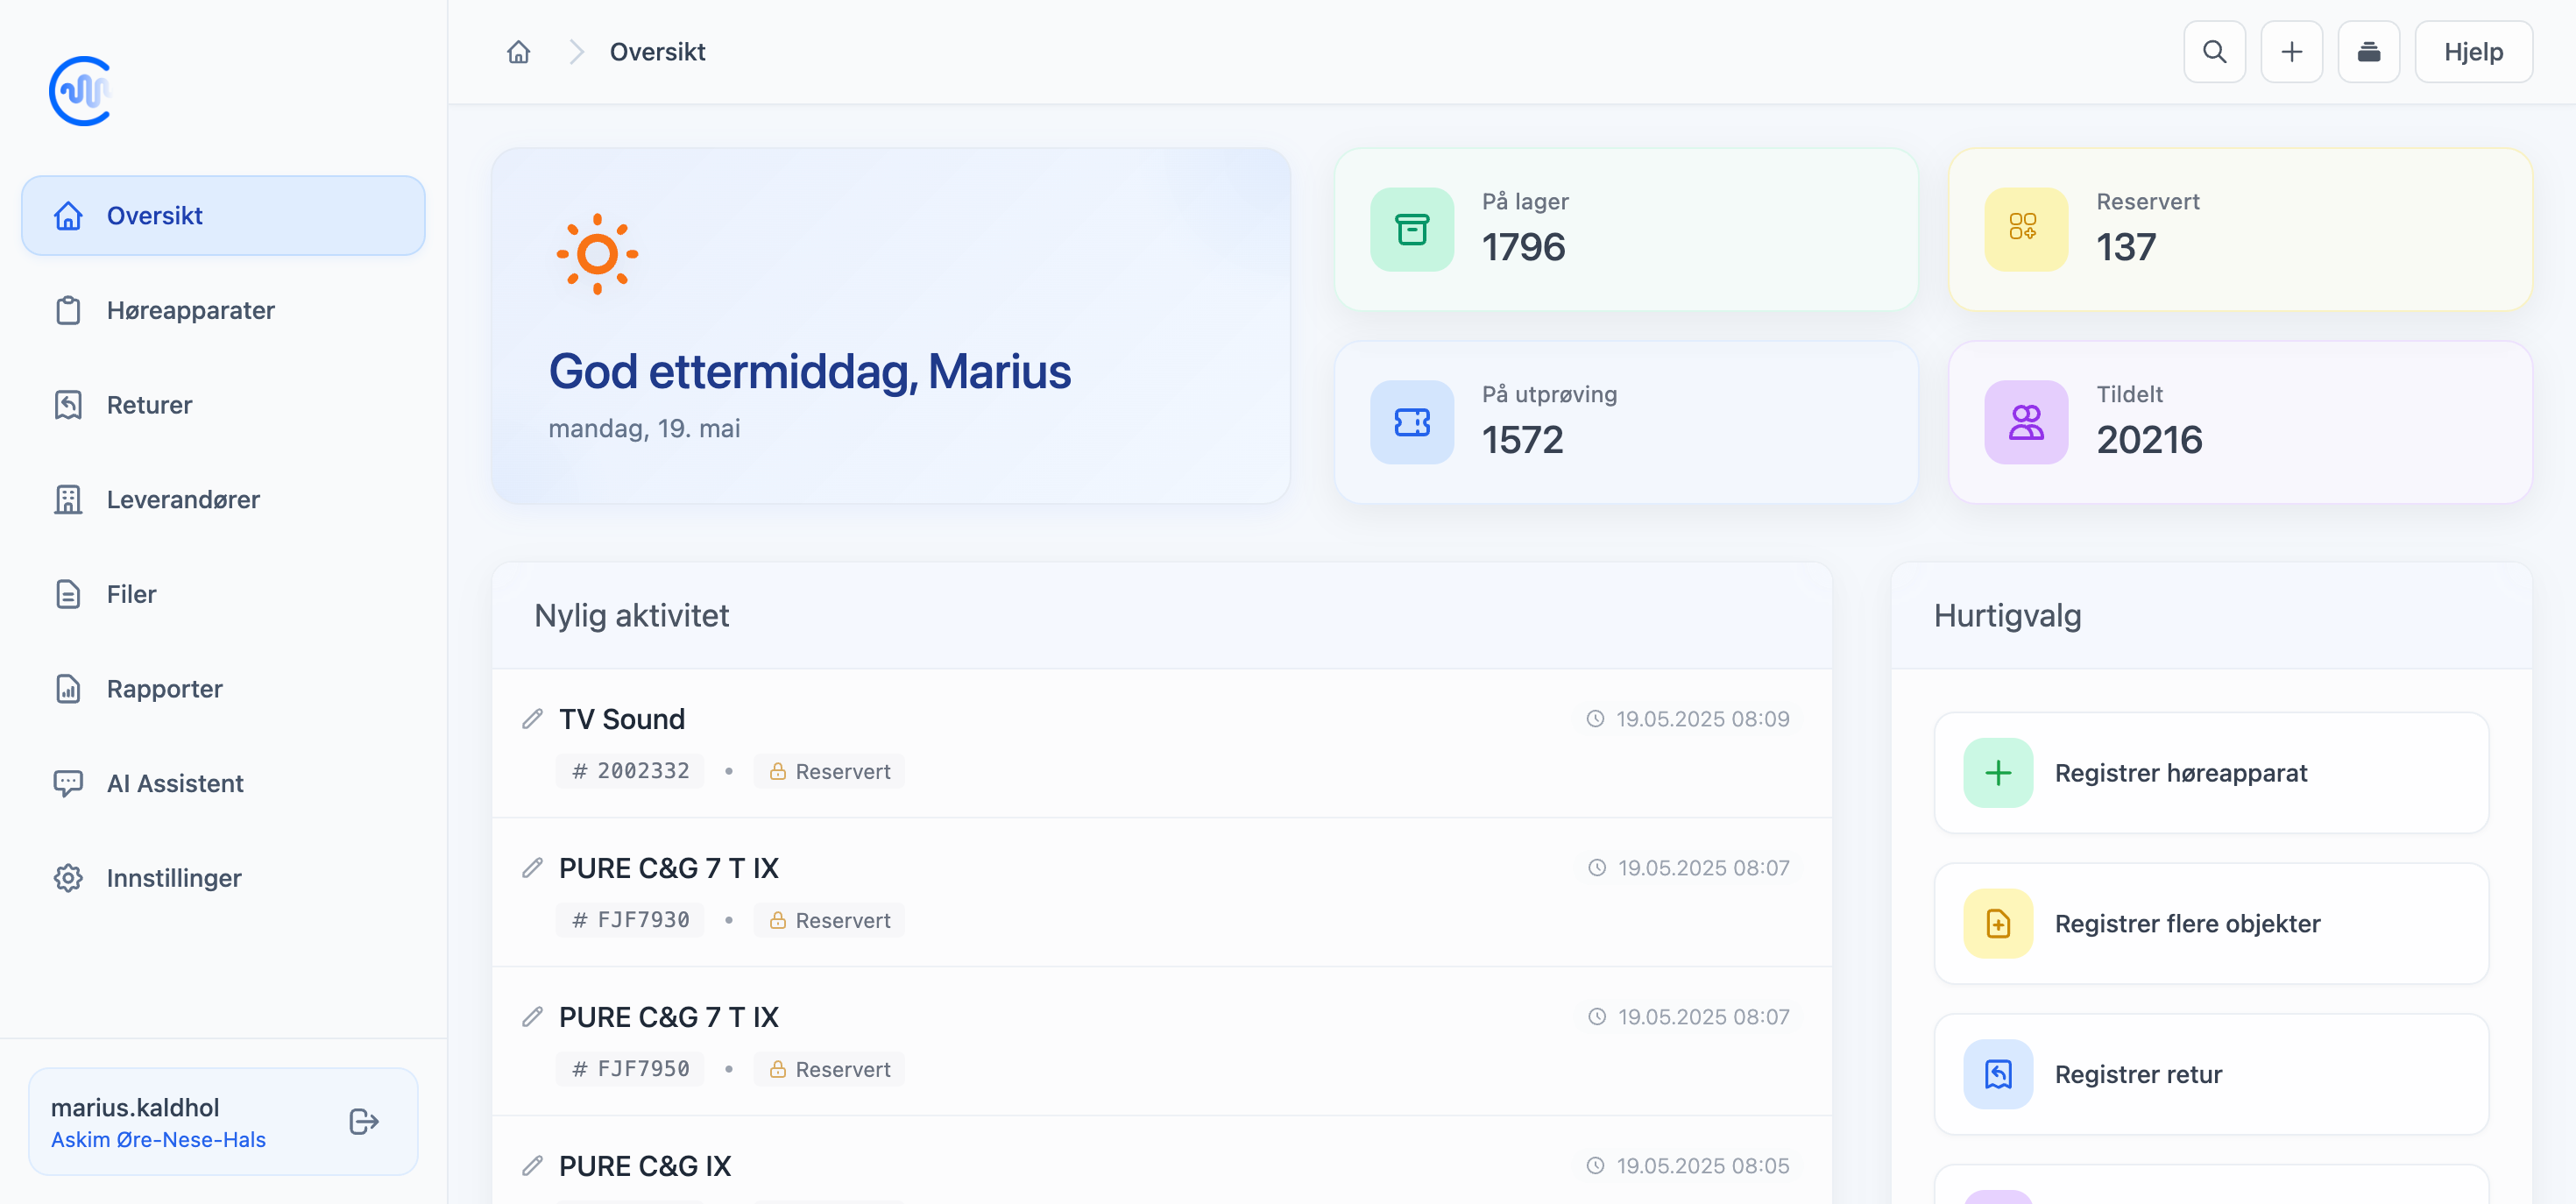Click the marius.kaldhol username
This screenshot has width=2576, height=1204.
click(x=135, y=1107)
